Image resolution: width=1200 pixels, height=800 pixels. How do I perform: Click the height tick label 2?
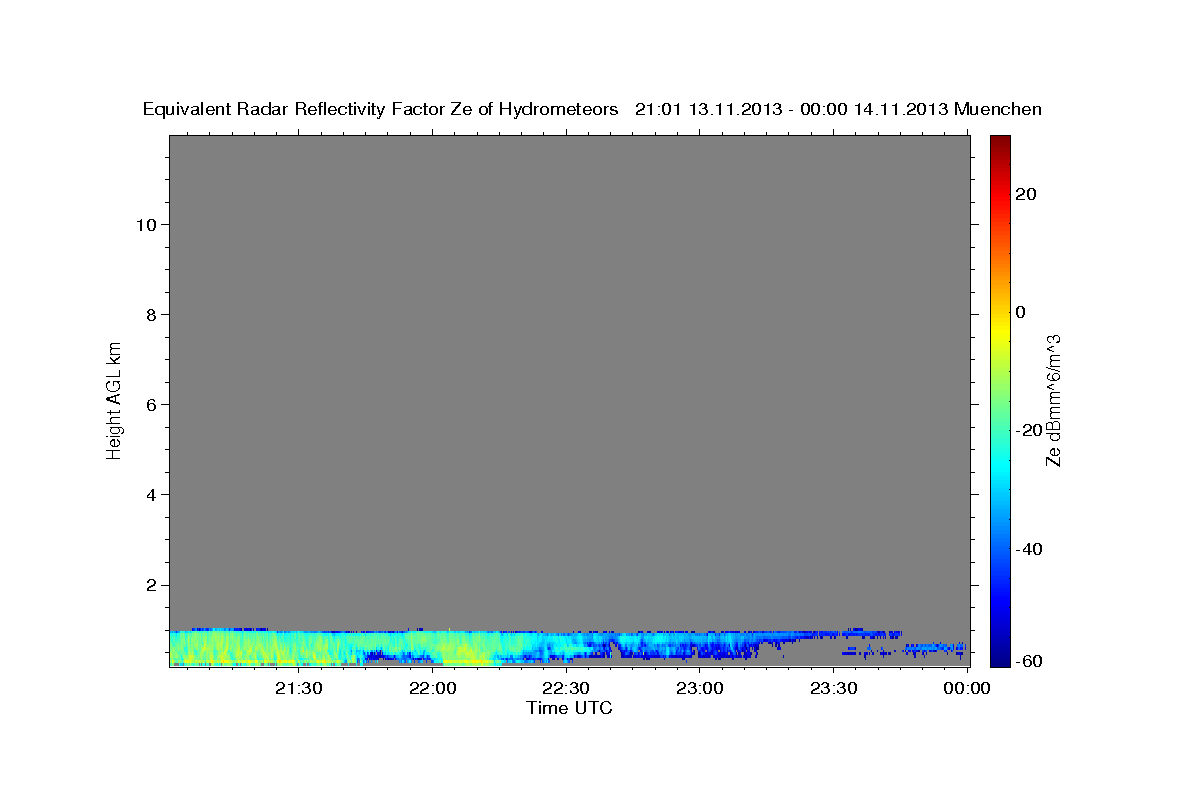coord(150,585)
